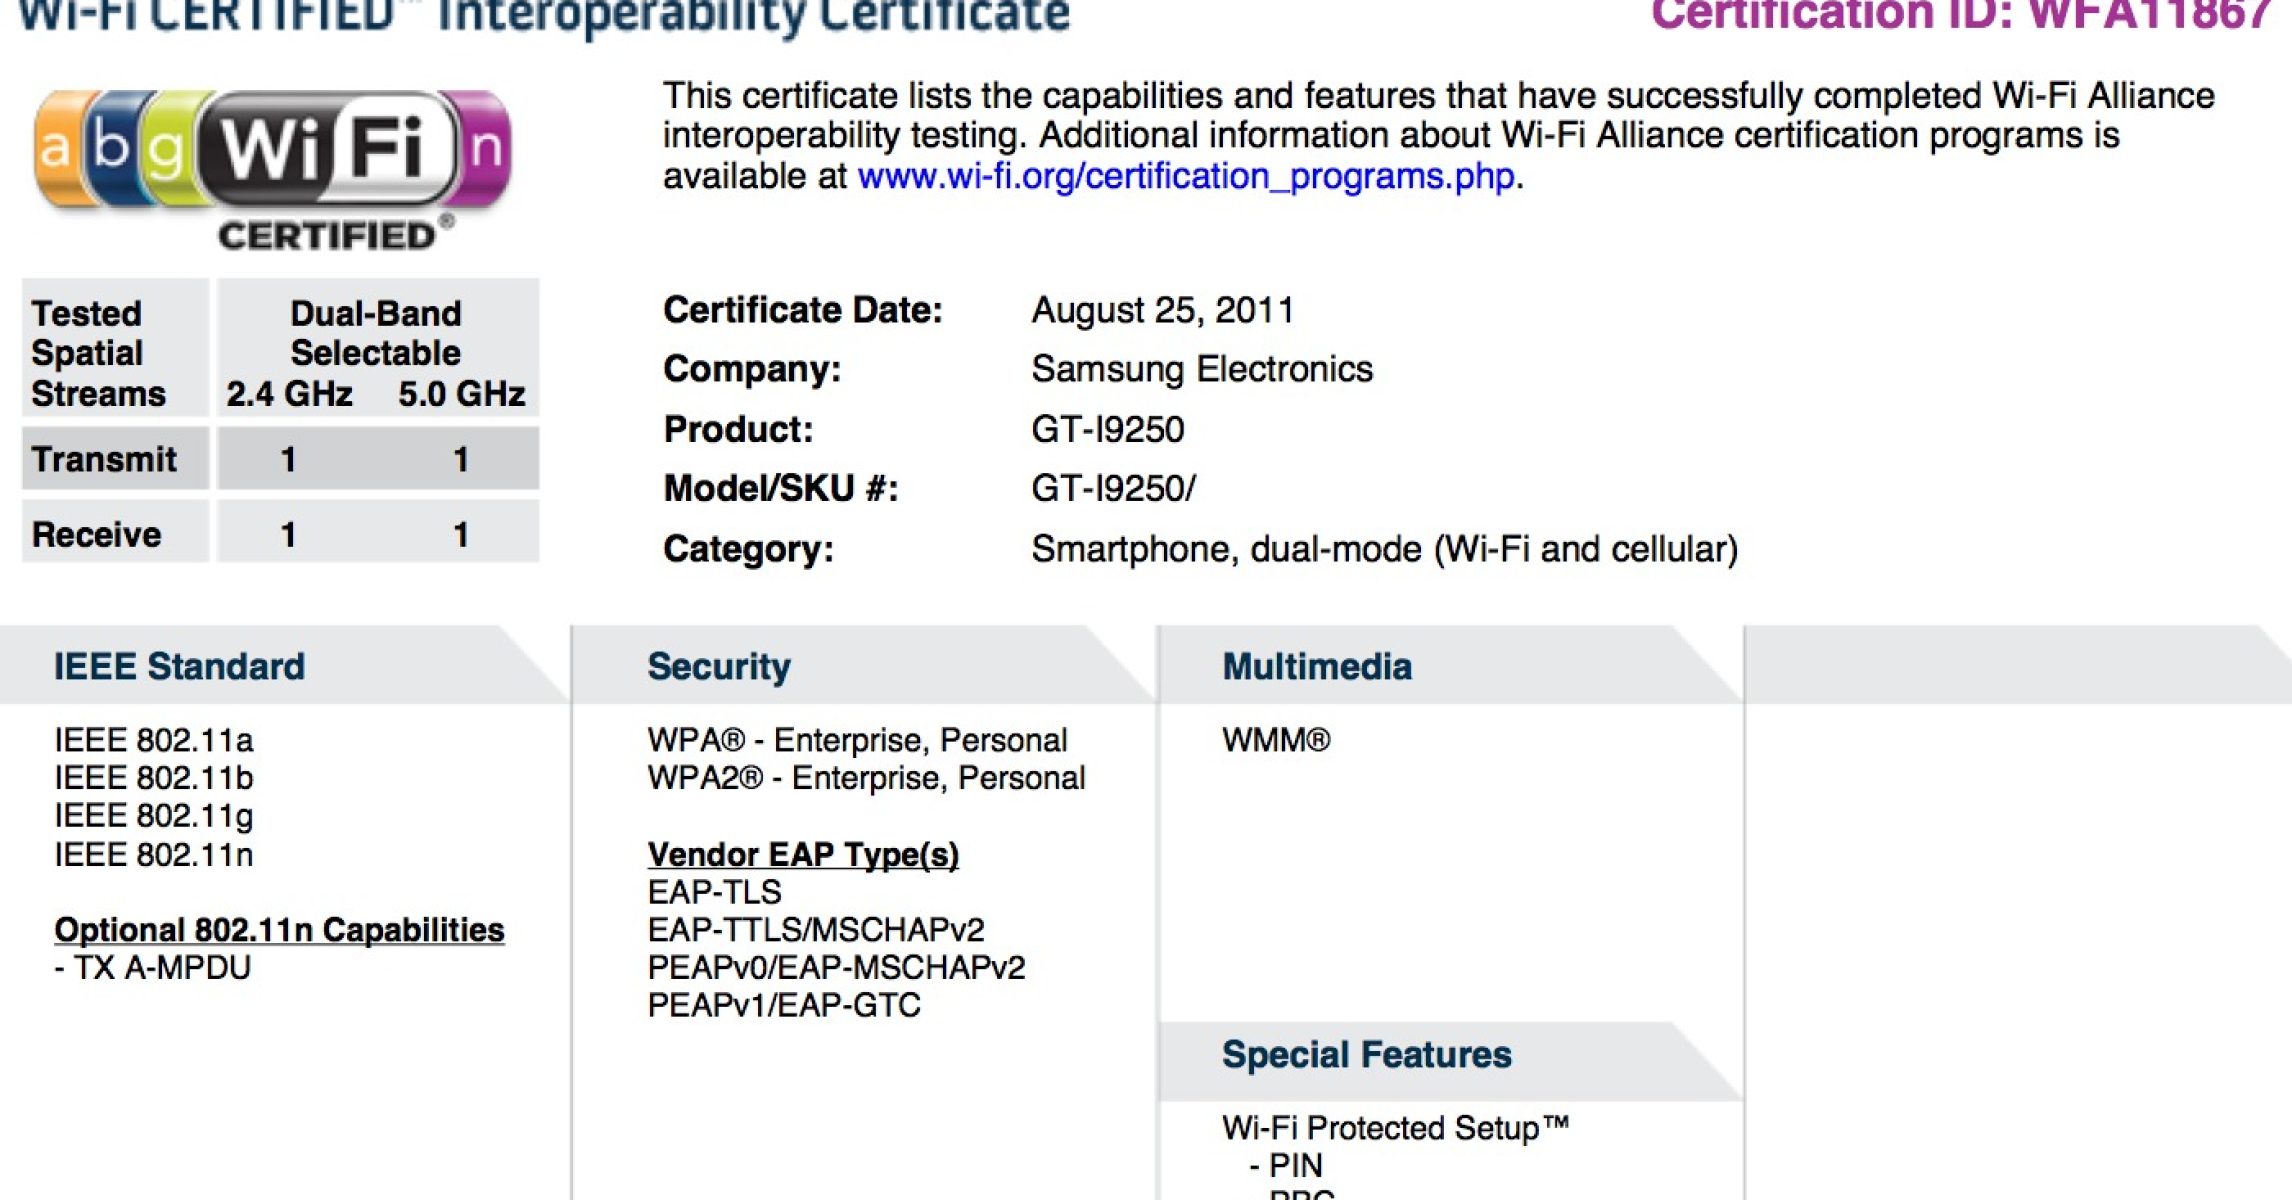Click the Transmit row label
2292x1200 pixels.
click(104, 459)
